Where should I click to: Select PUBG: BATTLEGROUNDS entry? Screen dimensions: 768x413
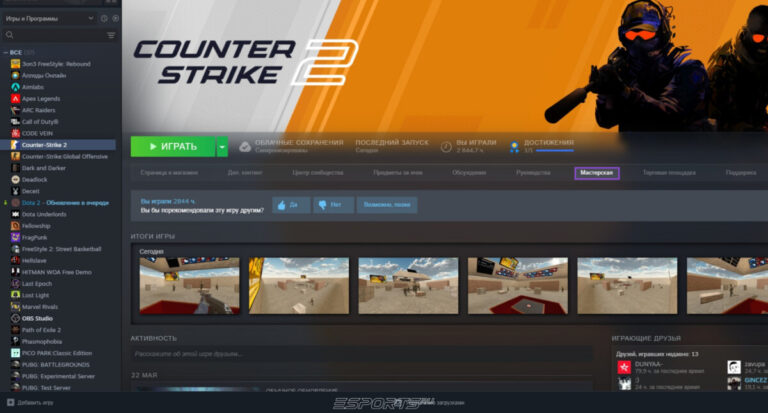(x=58, y=364)
